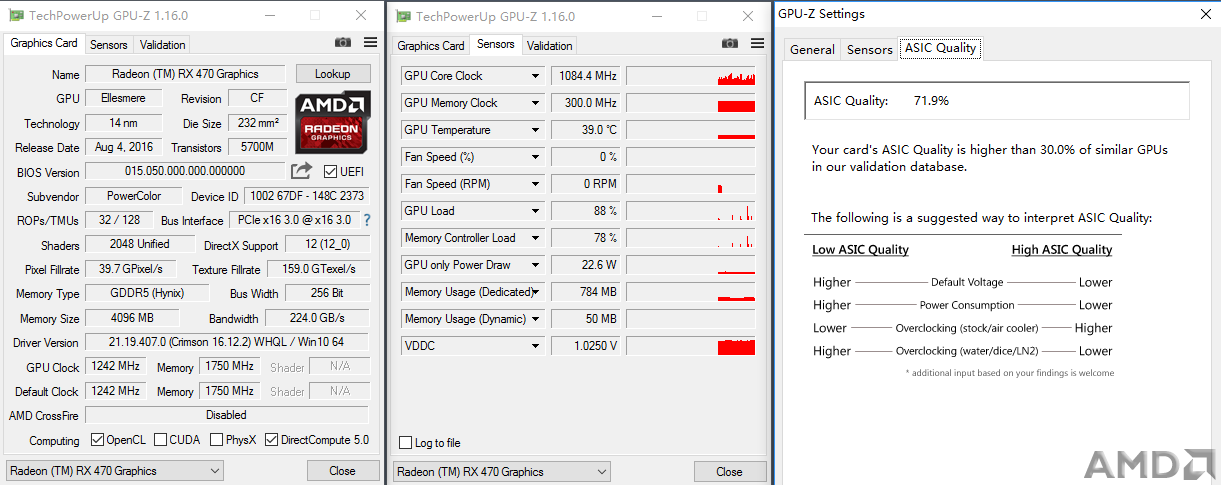Click the Lookup button
This screenshot has width=1221, height=485.
[333, 74]
